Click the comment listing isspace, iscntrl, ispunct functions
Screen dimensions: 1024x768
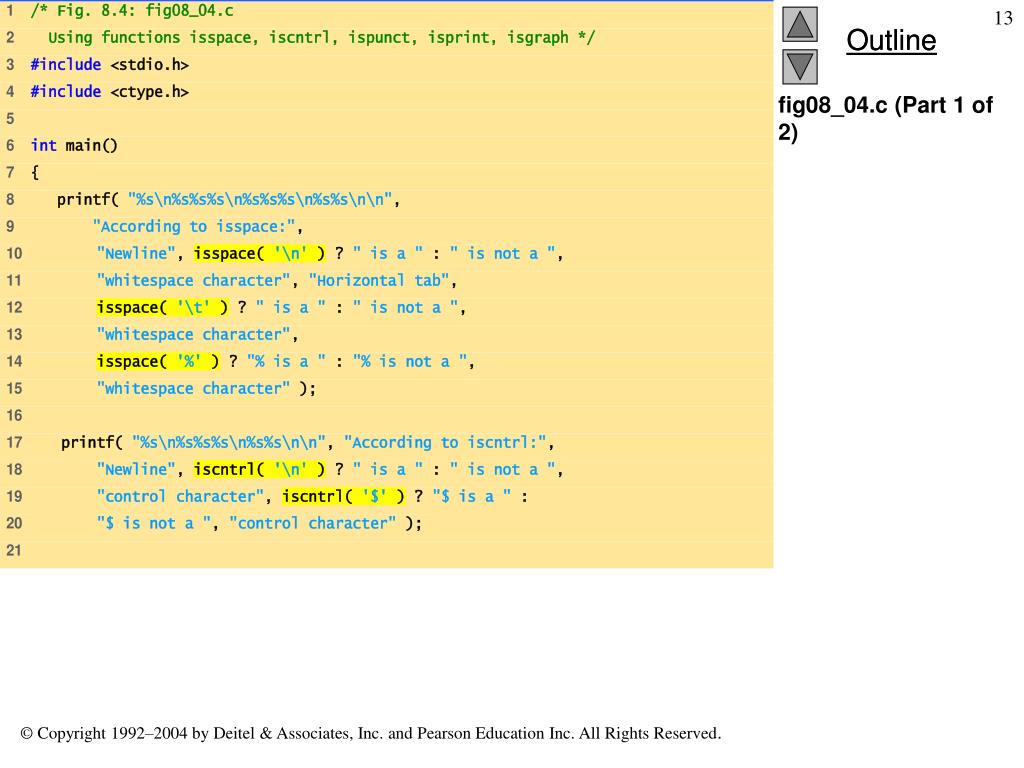pyautogui.click(x=321, y=37)
